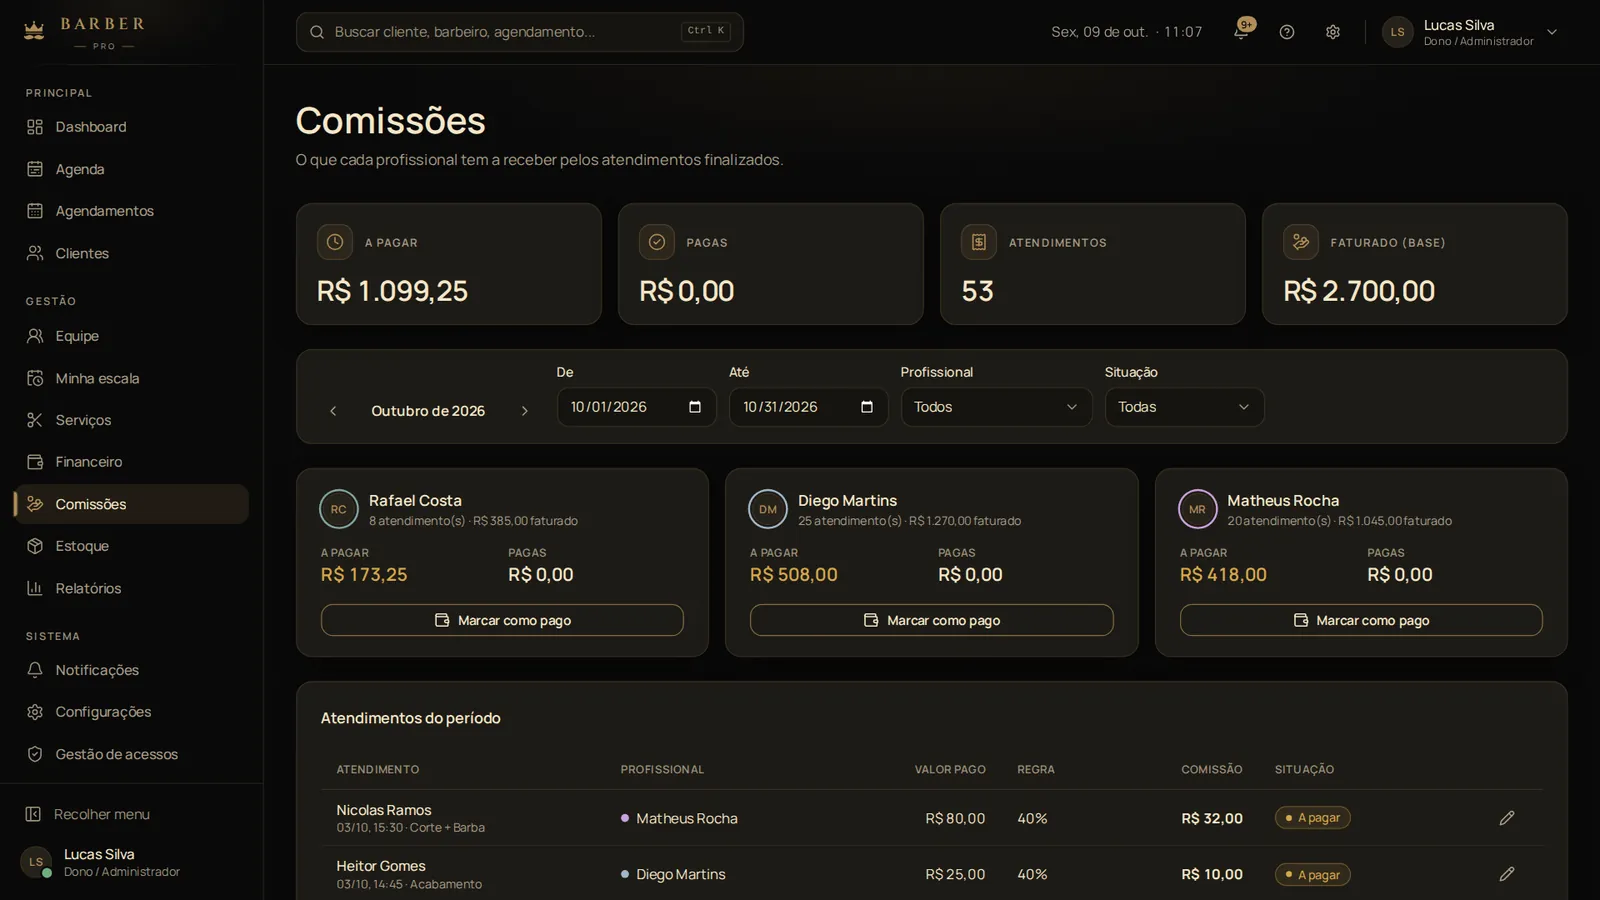
Task: Open Minha escala in the sidebar
Action: (131, 378)
